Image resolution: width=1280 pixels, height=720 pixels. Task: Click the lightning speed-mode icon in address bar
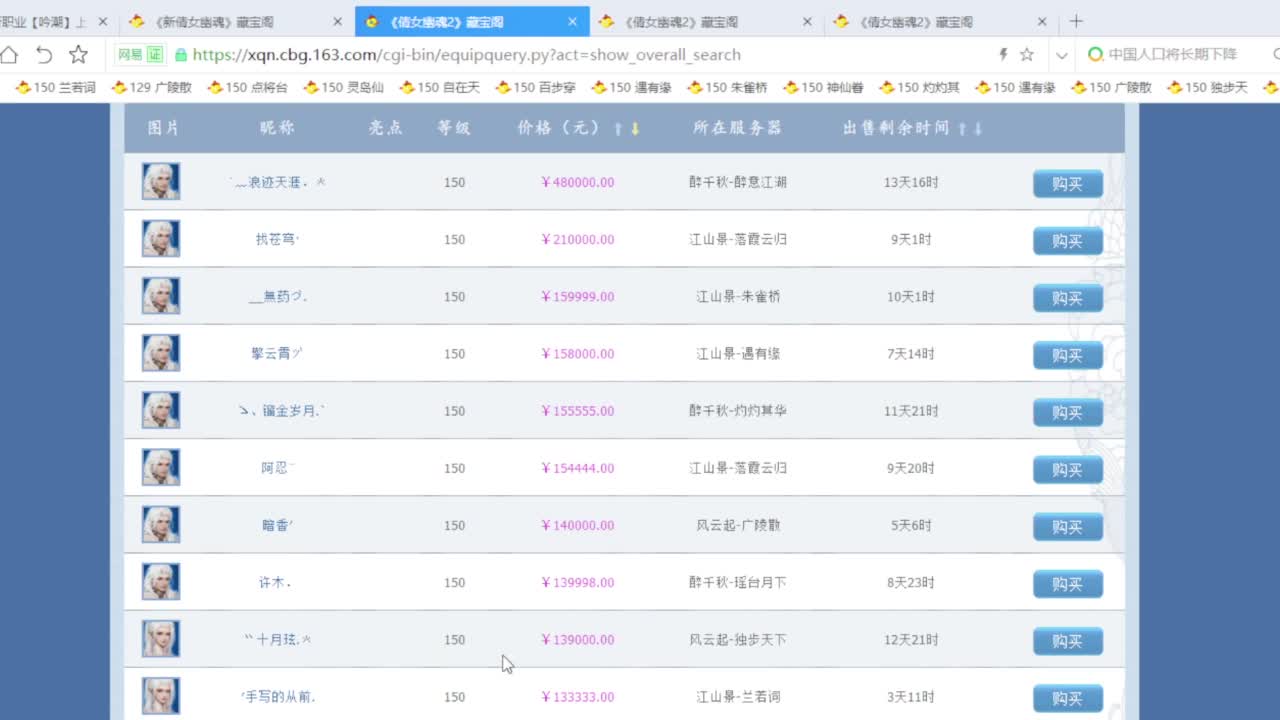point(1003,55)
